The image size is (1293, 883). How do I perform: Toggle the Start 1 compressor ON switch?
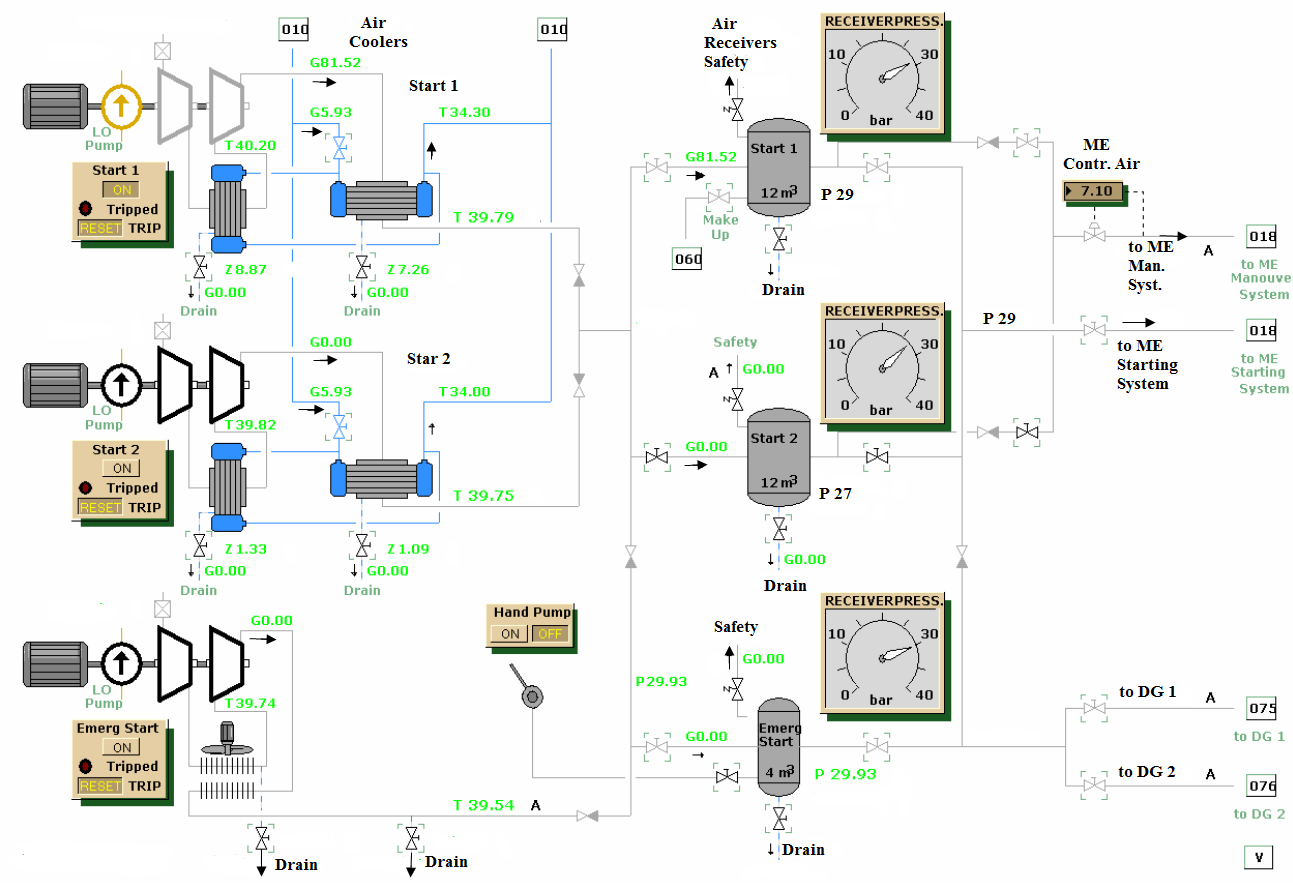[x=122, y=190]
